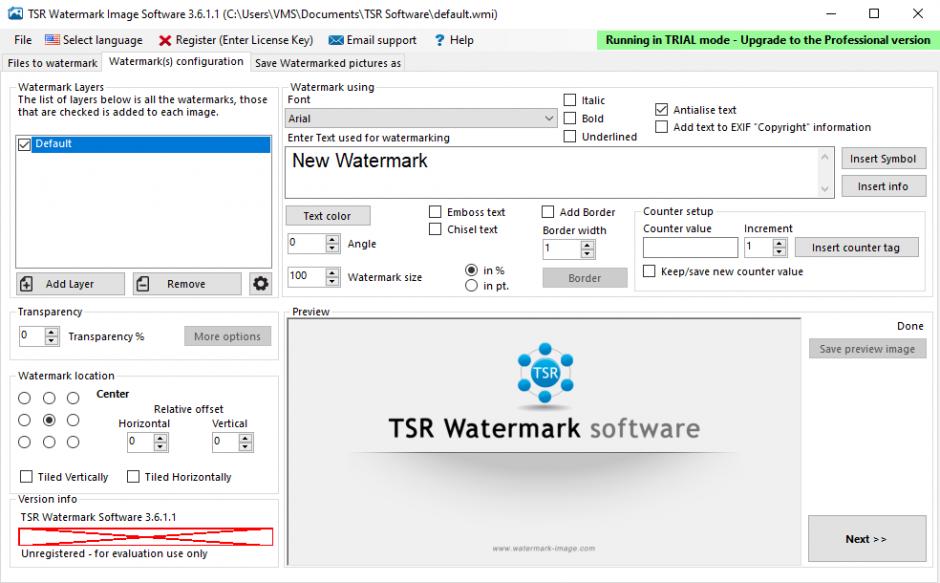Increase the Border width spinner
940x583 pixels.
click(588, 245)
